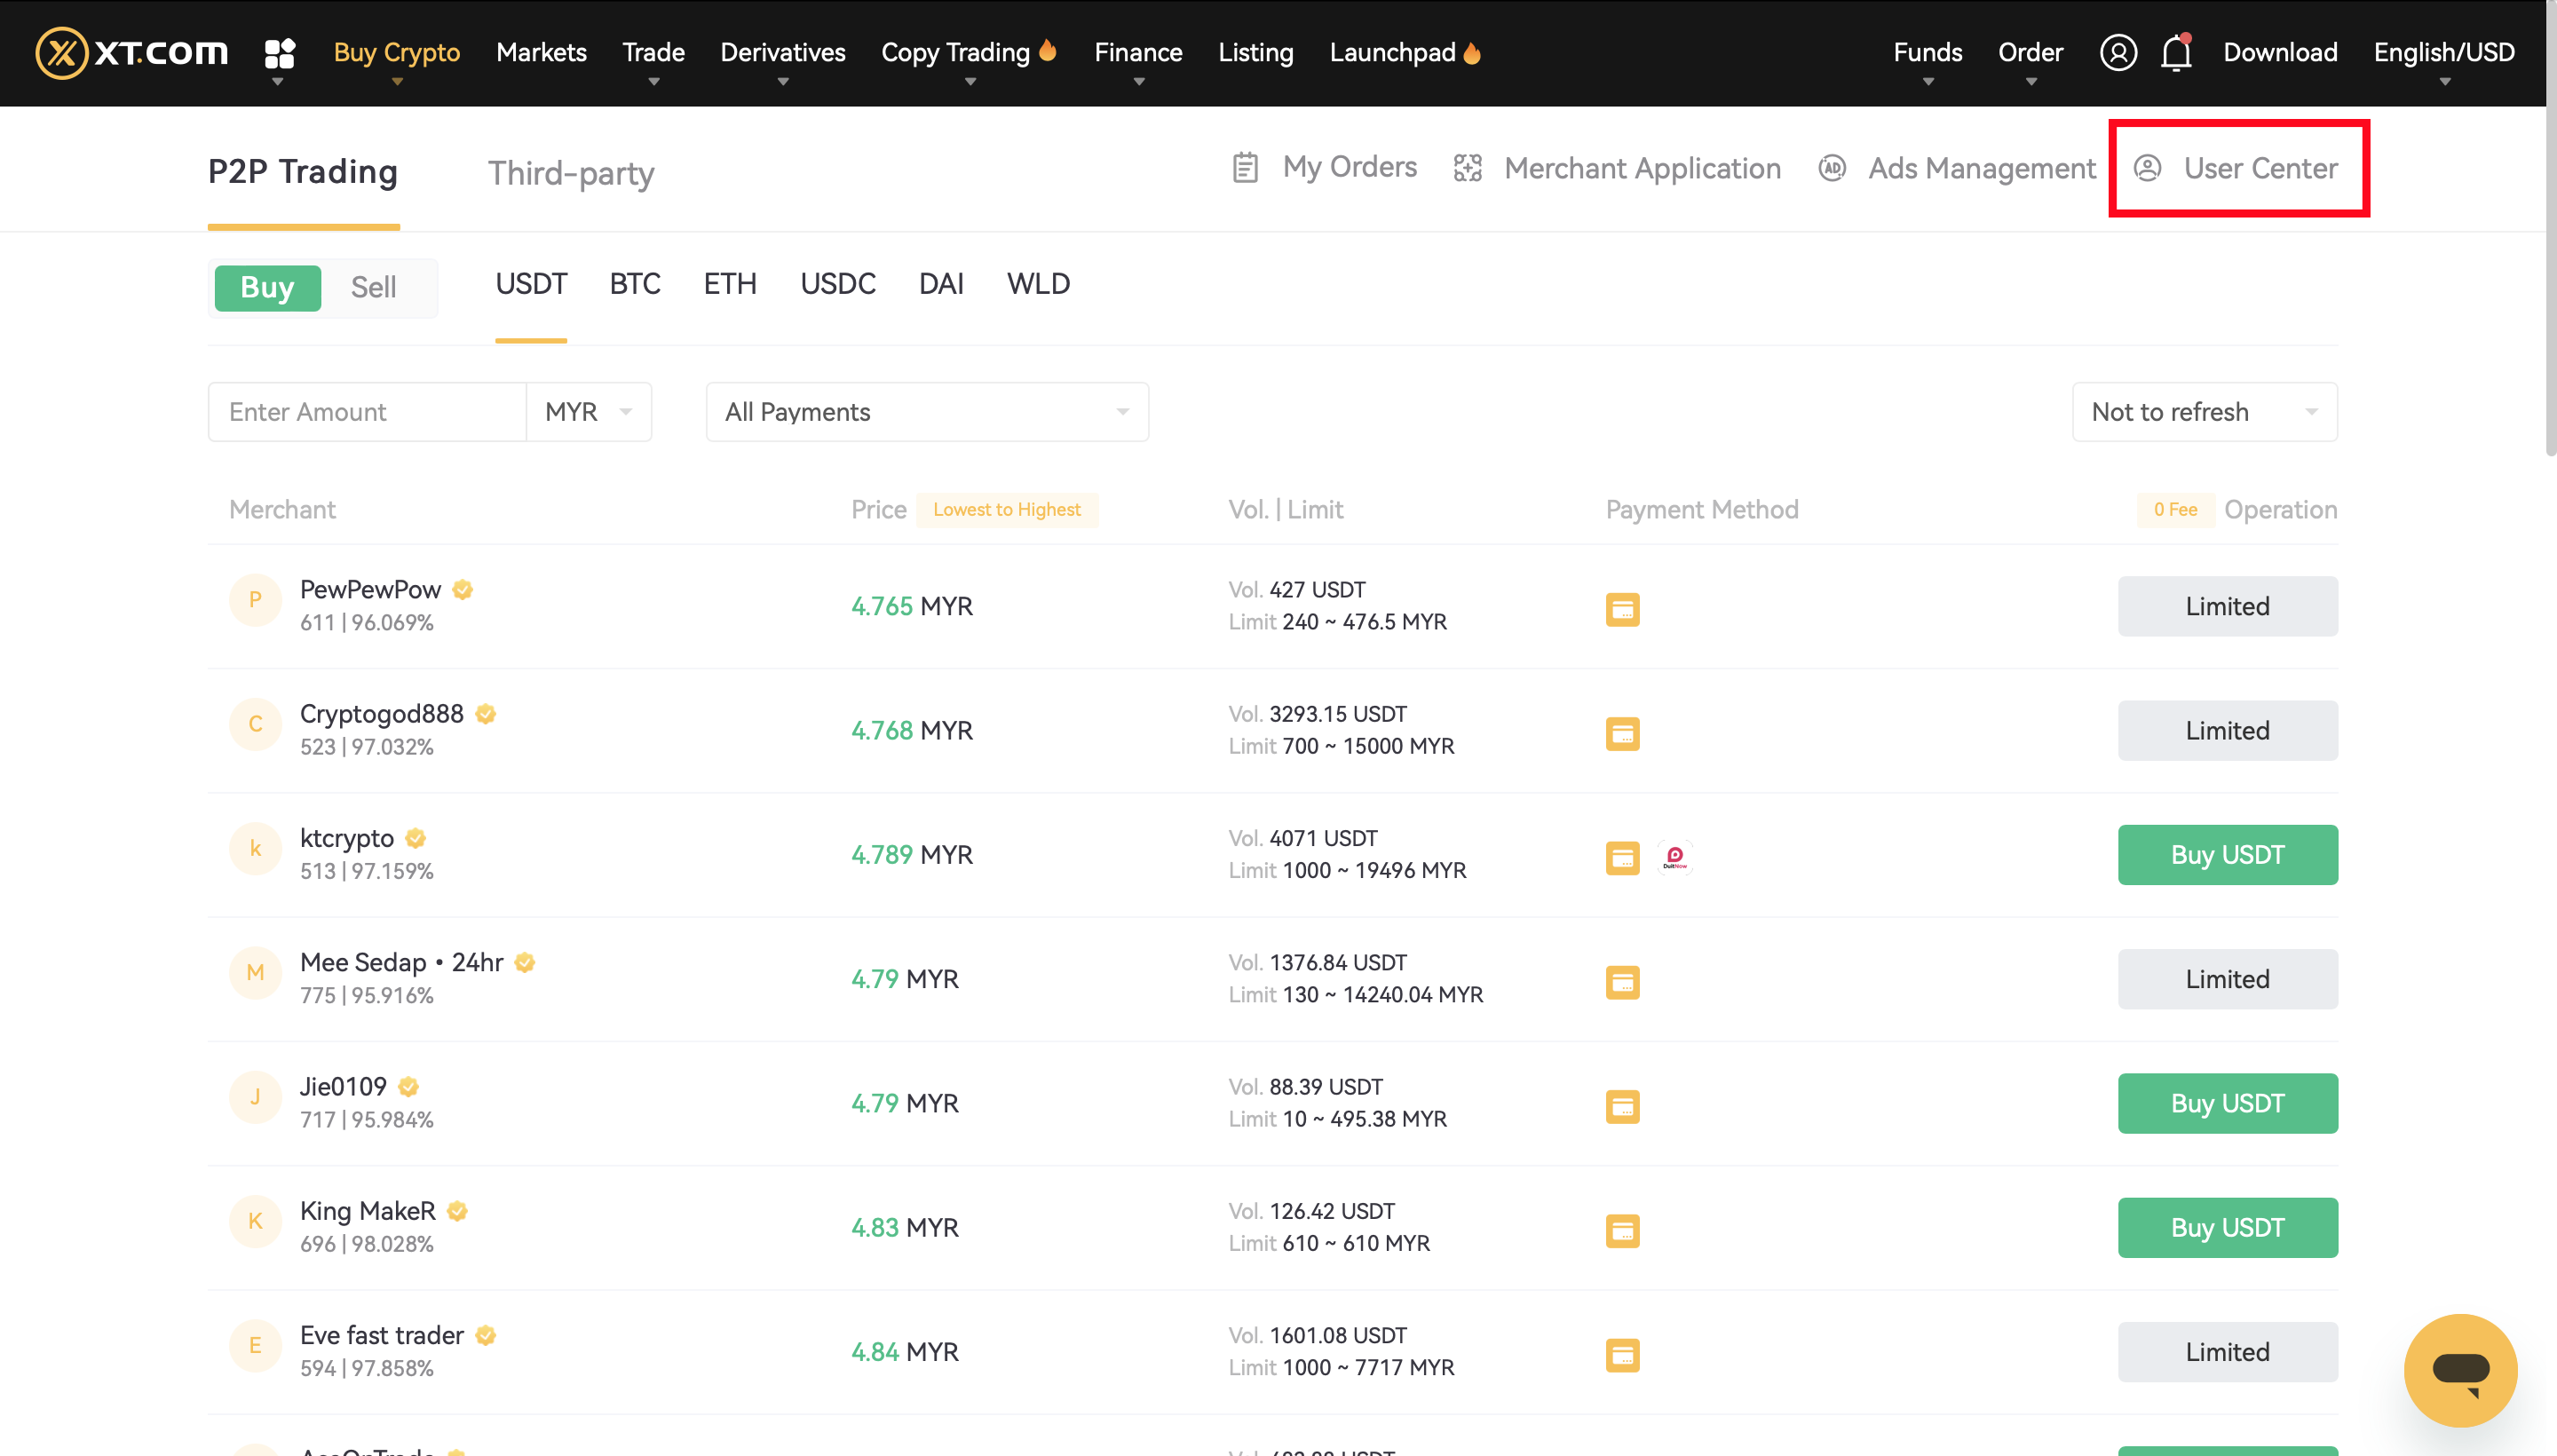2557x1456 pixels.
Task: Click the Enter Amount input field
Action: point(366,411)
